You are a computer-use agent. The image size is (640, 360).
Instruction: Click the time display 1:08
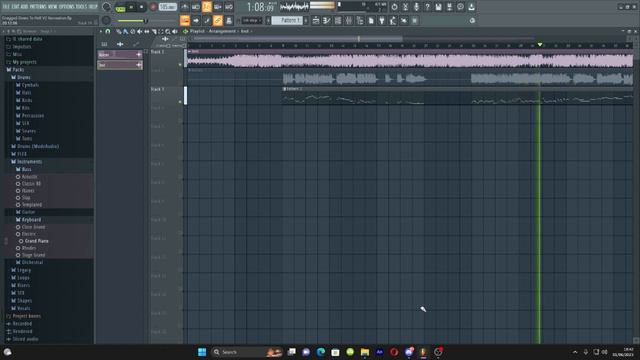click(x=260, y=7)
